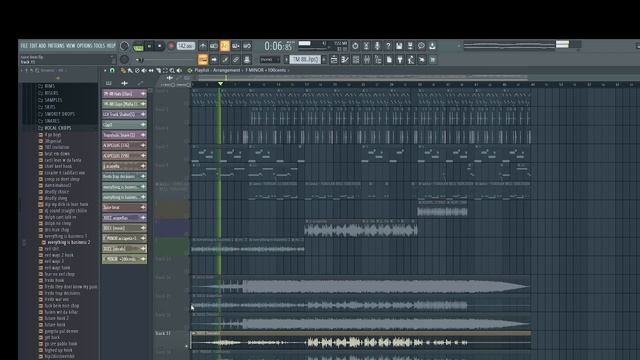640x360 pixels.
Task: Open the piano roll view icon
Action: coord(345,60)
